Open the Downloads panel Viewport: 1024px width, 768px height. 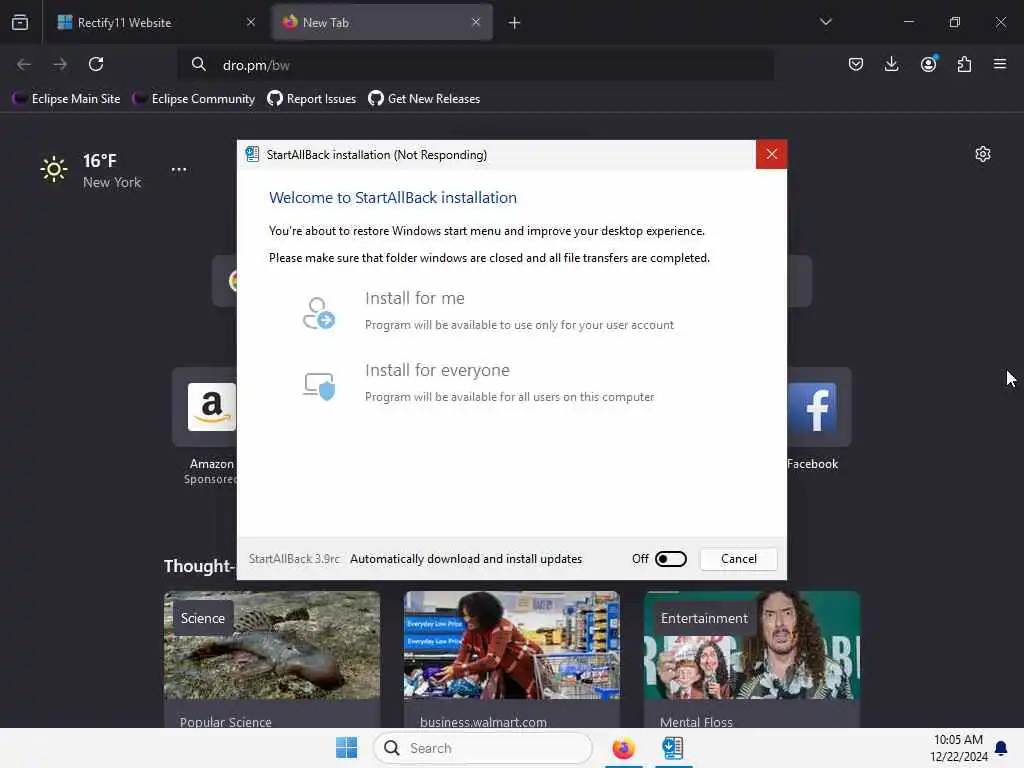(891, 64)
